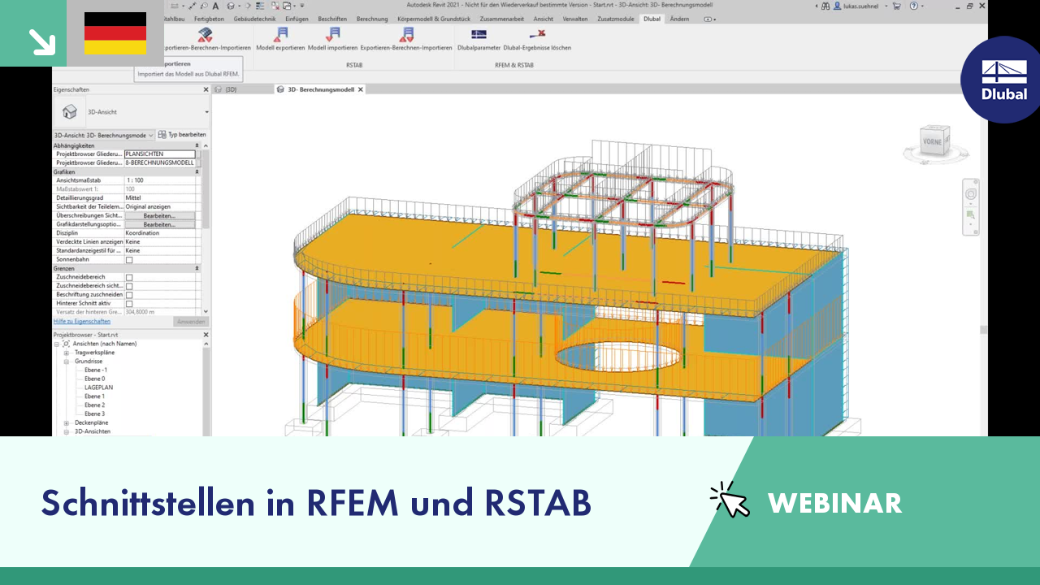1040x585 pixels.
Task: Enable the Sonnenbahn checkbox
Action: [129, 260]
